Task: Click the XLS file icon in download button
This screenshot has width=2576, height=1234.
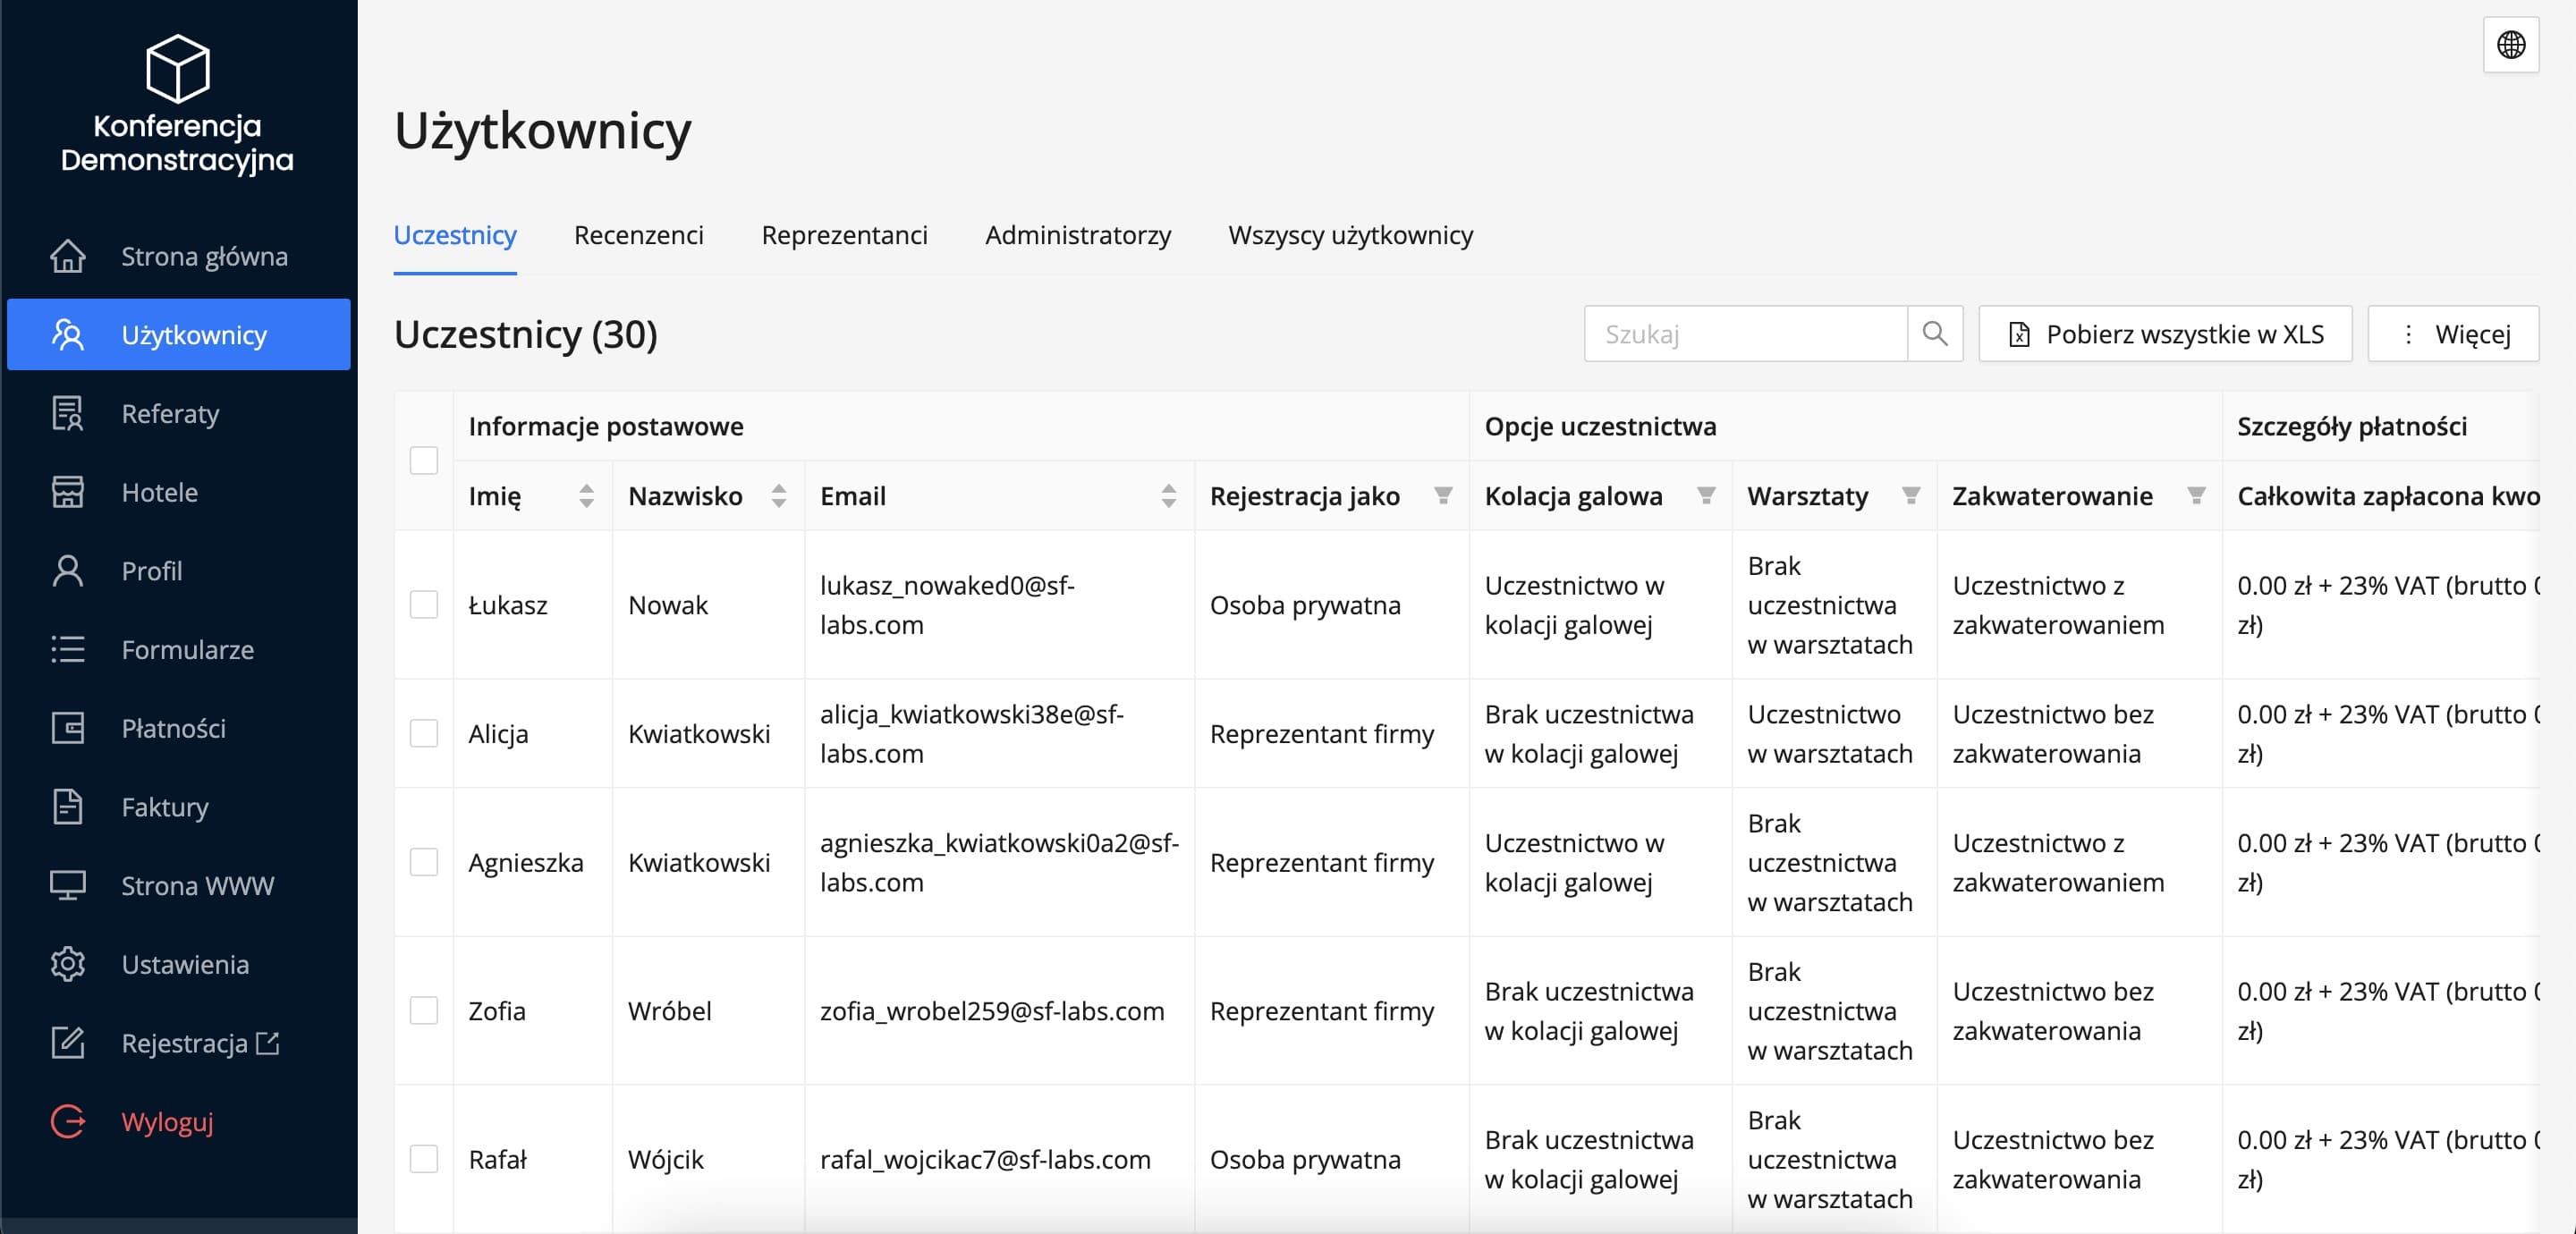Action: [x=2019, y=334]
